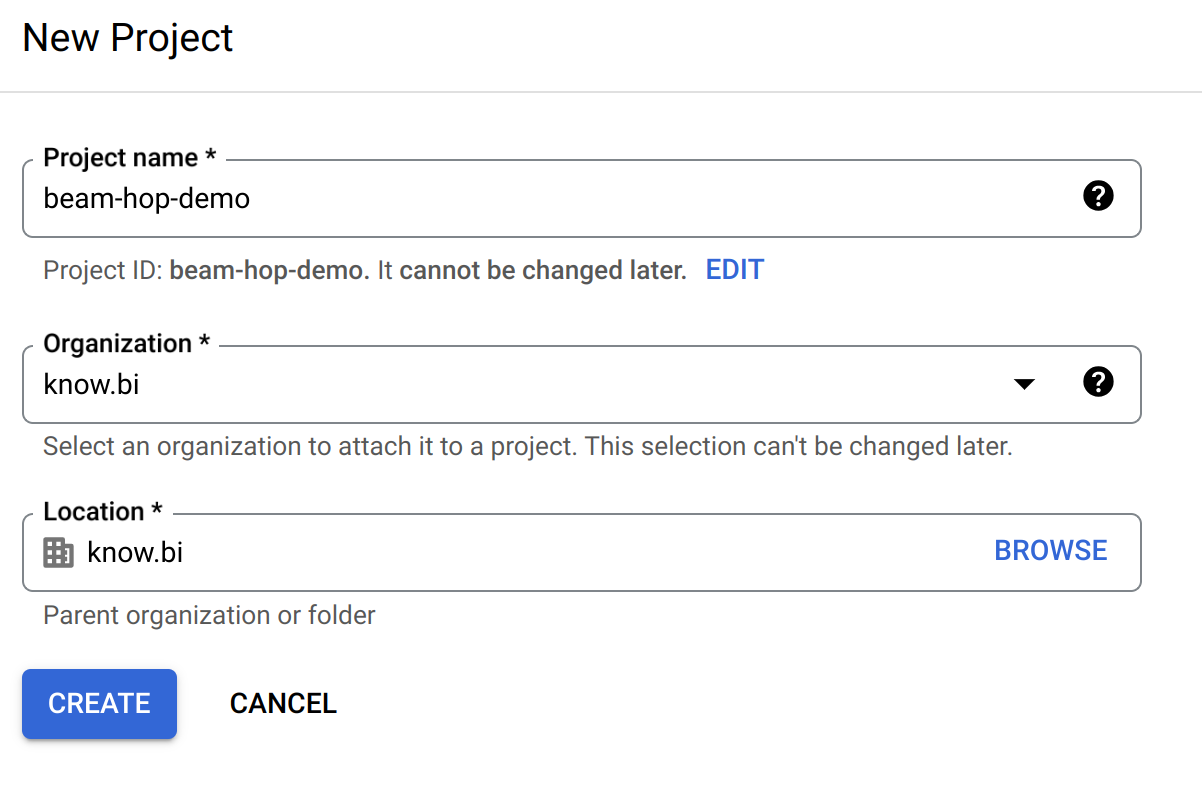Image resolution: width=1202 pixels, height=801 pixels.
Task: Click the blue CREATE button
Action: (x=99, y=704)
